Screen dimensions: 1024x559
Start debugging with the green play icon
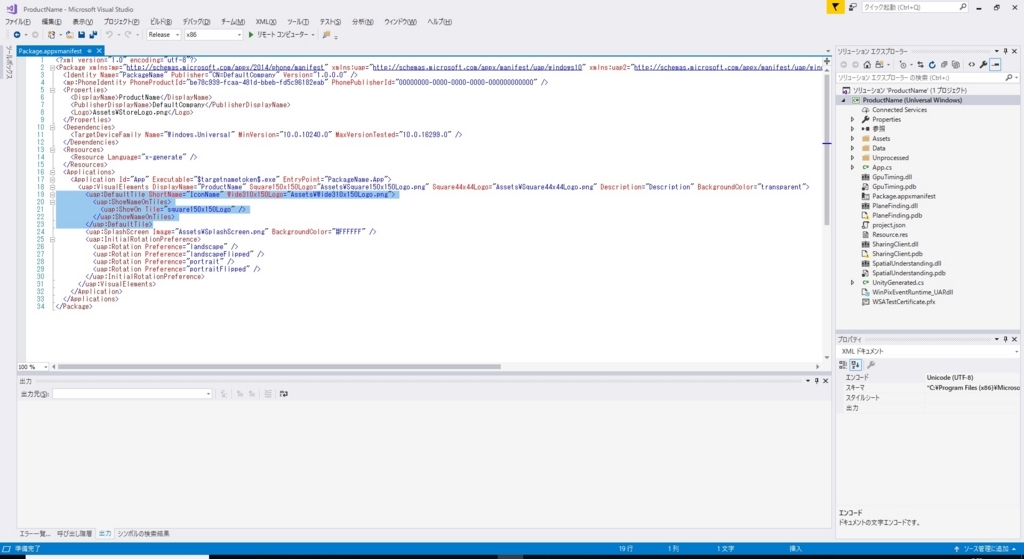pos(251,35)
